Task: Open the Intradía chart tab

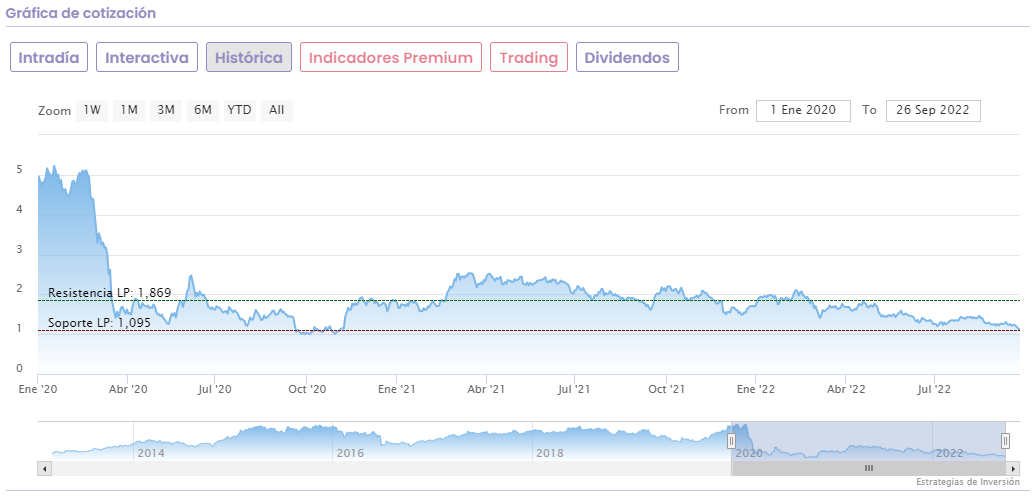Action: (x=49, y=57)
